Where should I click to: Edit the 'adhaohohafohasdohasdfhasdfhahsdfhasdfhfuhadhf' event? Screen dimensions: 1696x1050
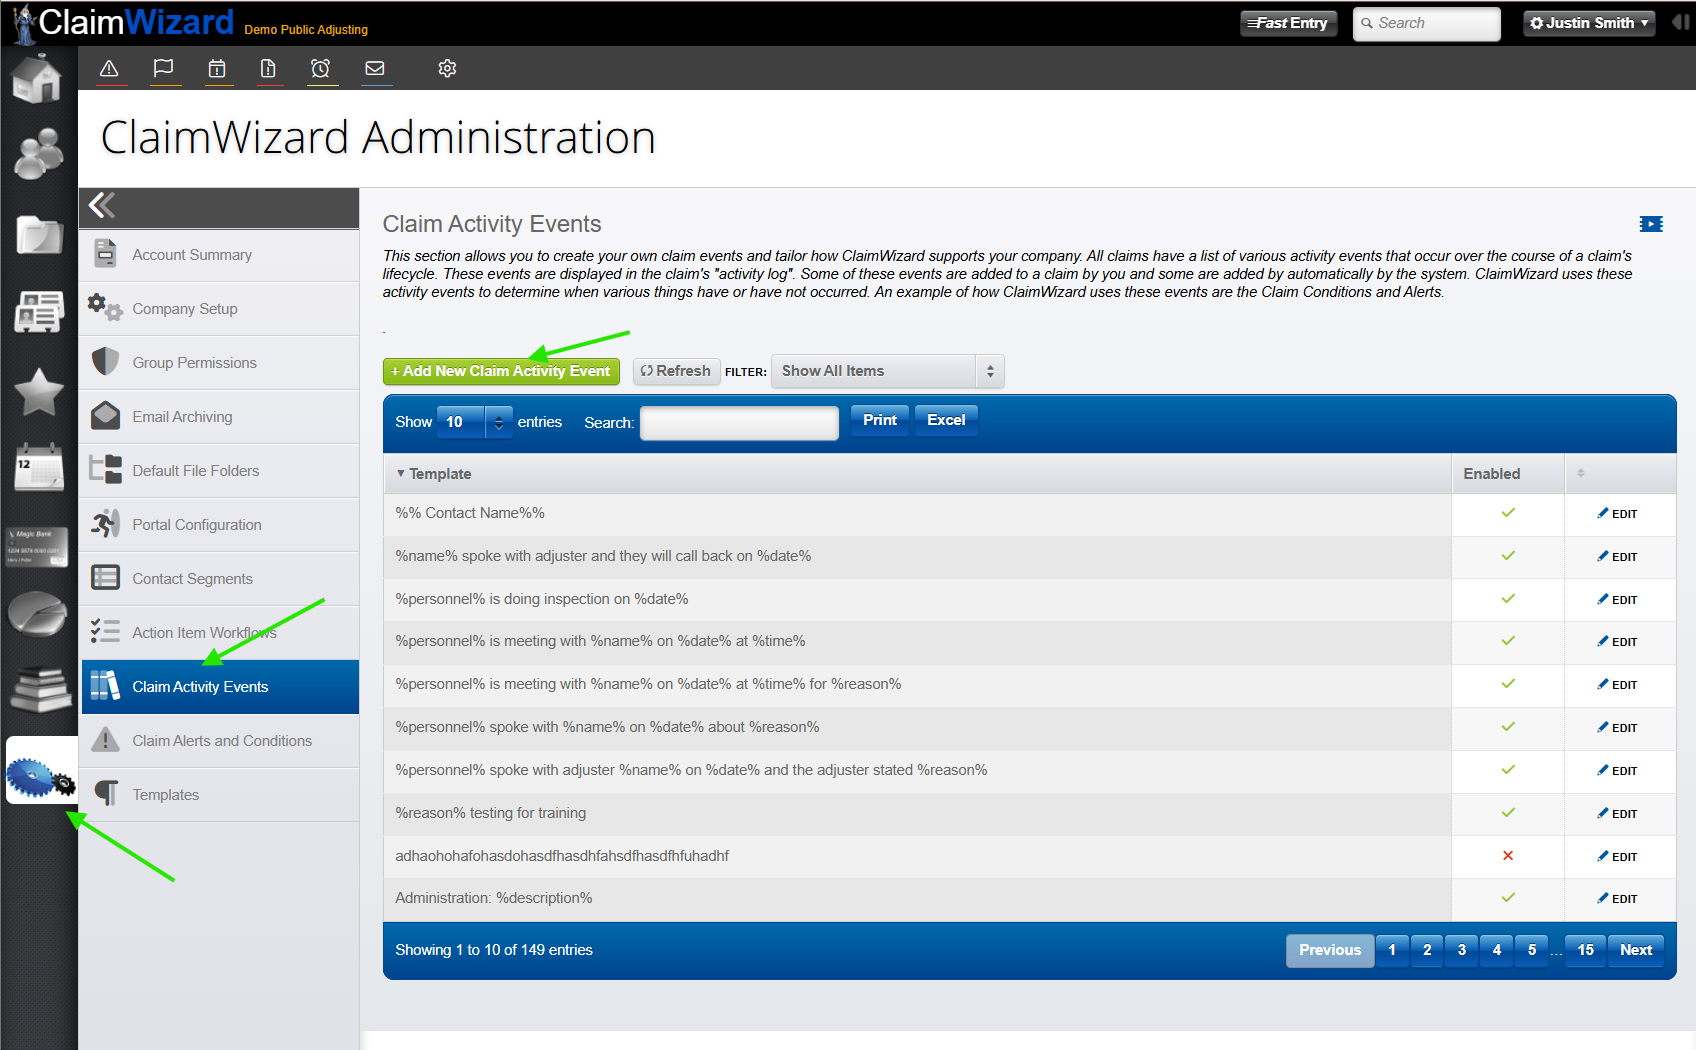pyautogui.click(x=1618, y=857)
